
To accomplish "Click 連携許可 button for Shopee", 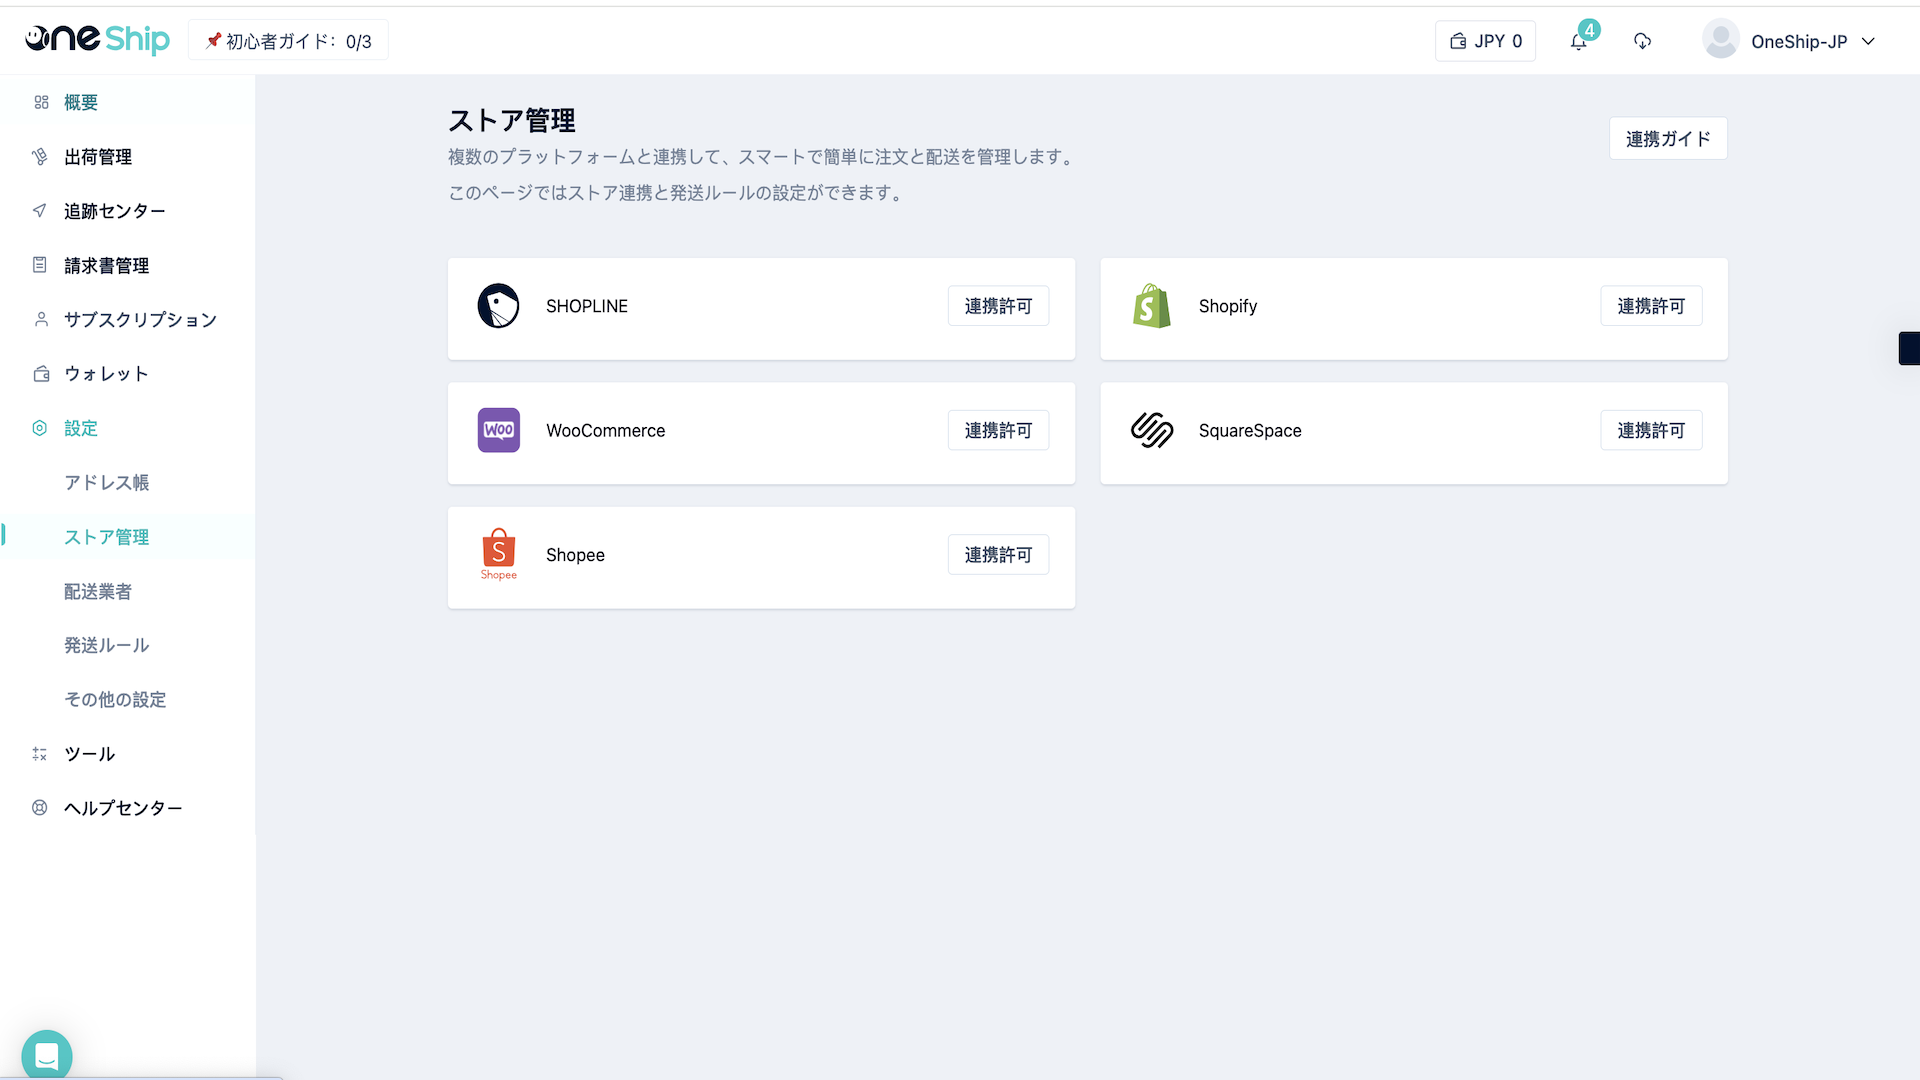I will (997, 555).
